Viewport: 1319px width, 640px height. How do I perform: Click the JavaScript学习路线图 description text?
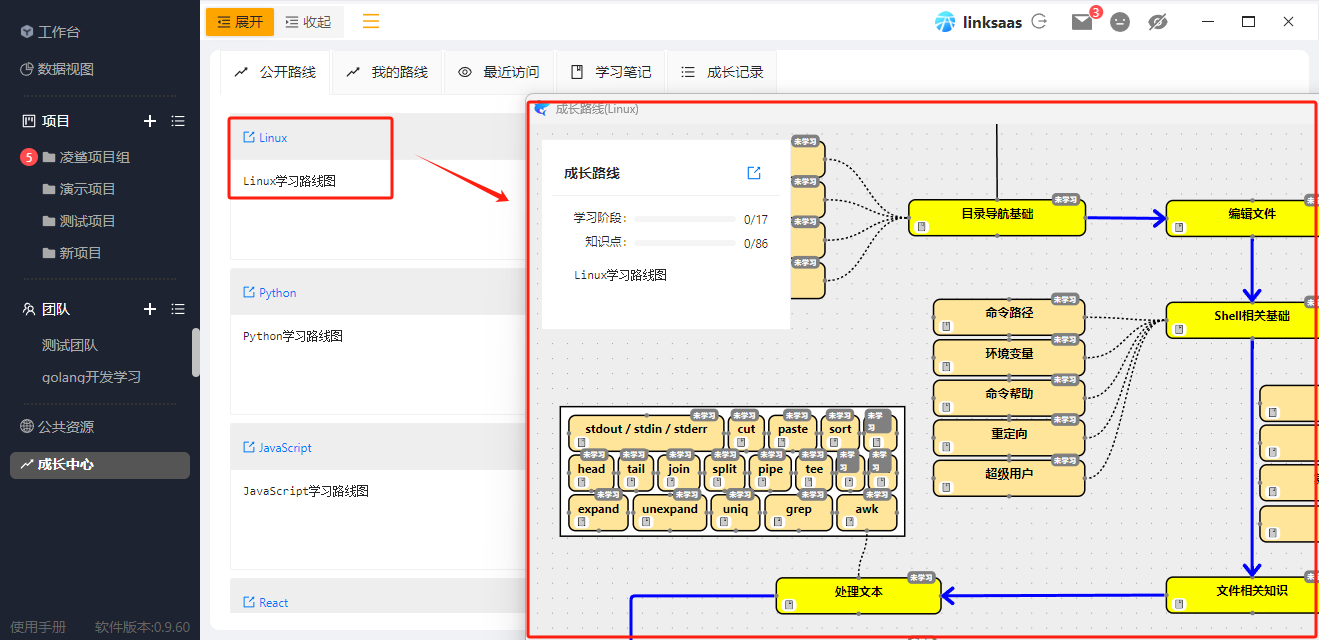coord(306,491)
